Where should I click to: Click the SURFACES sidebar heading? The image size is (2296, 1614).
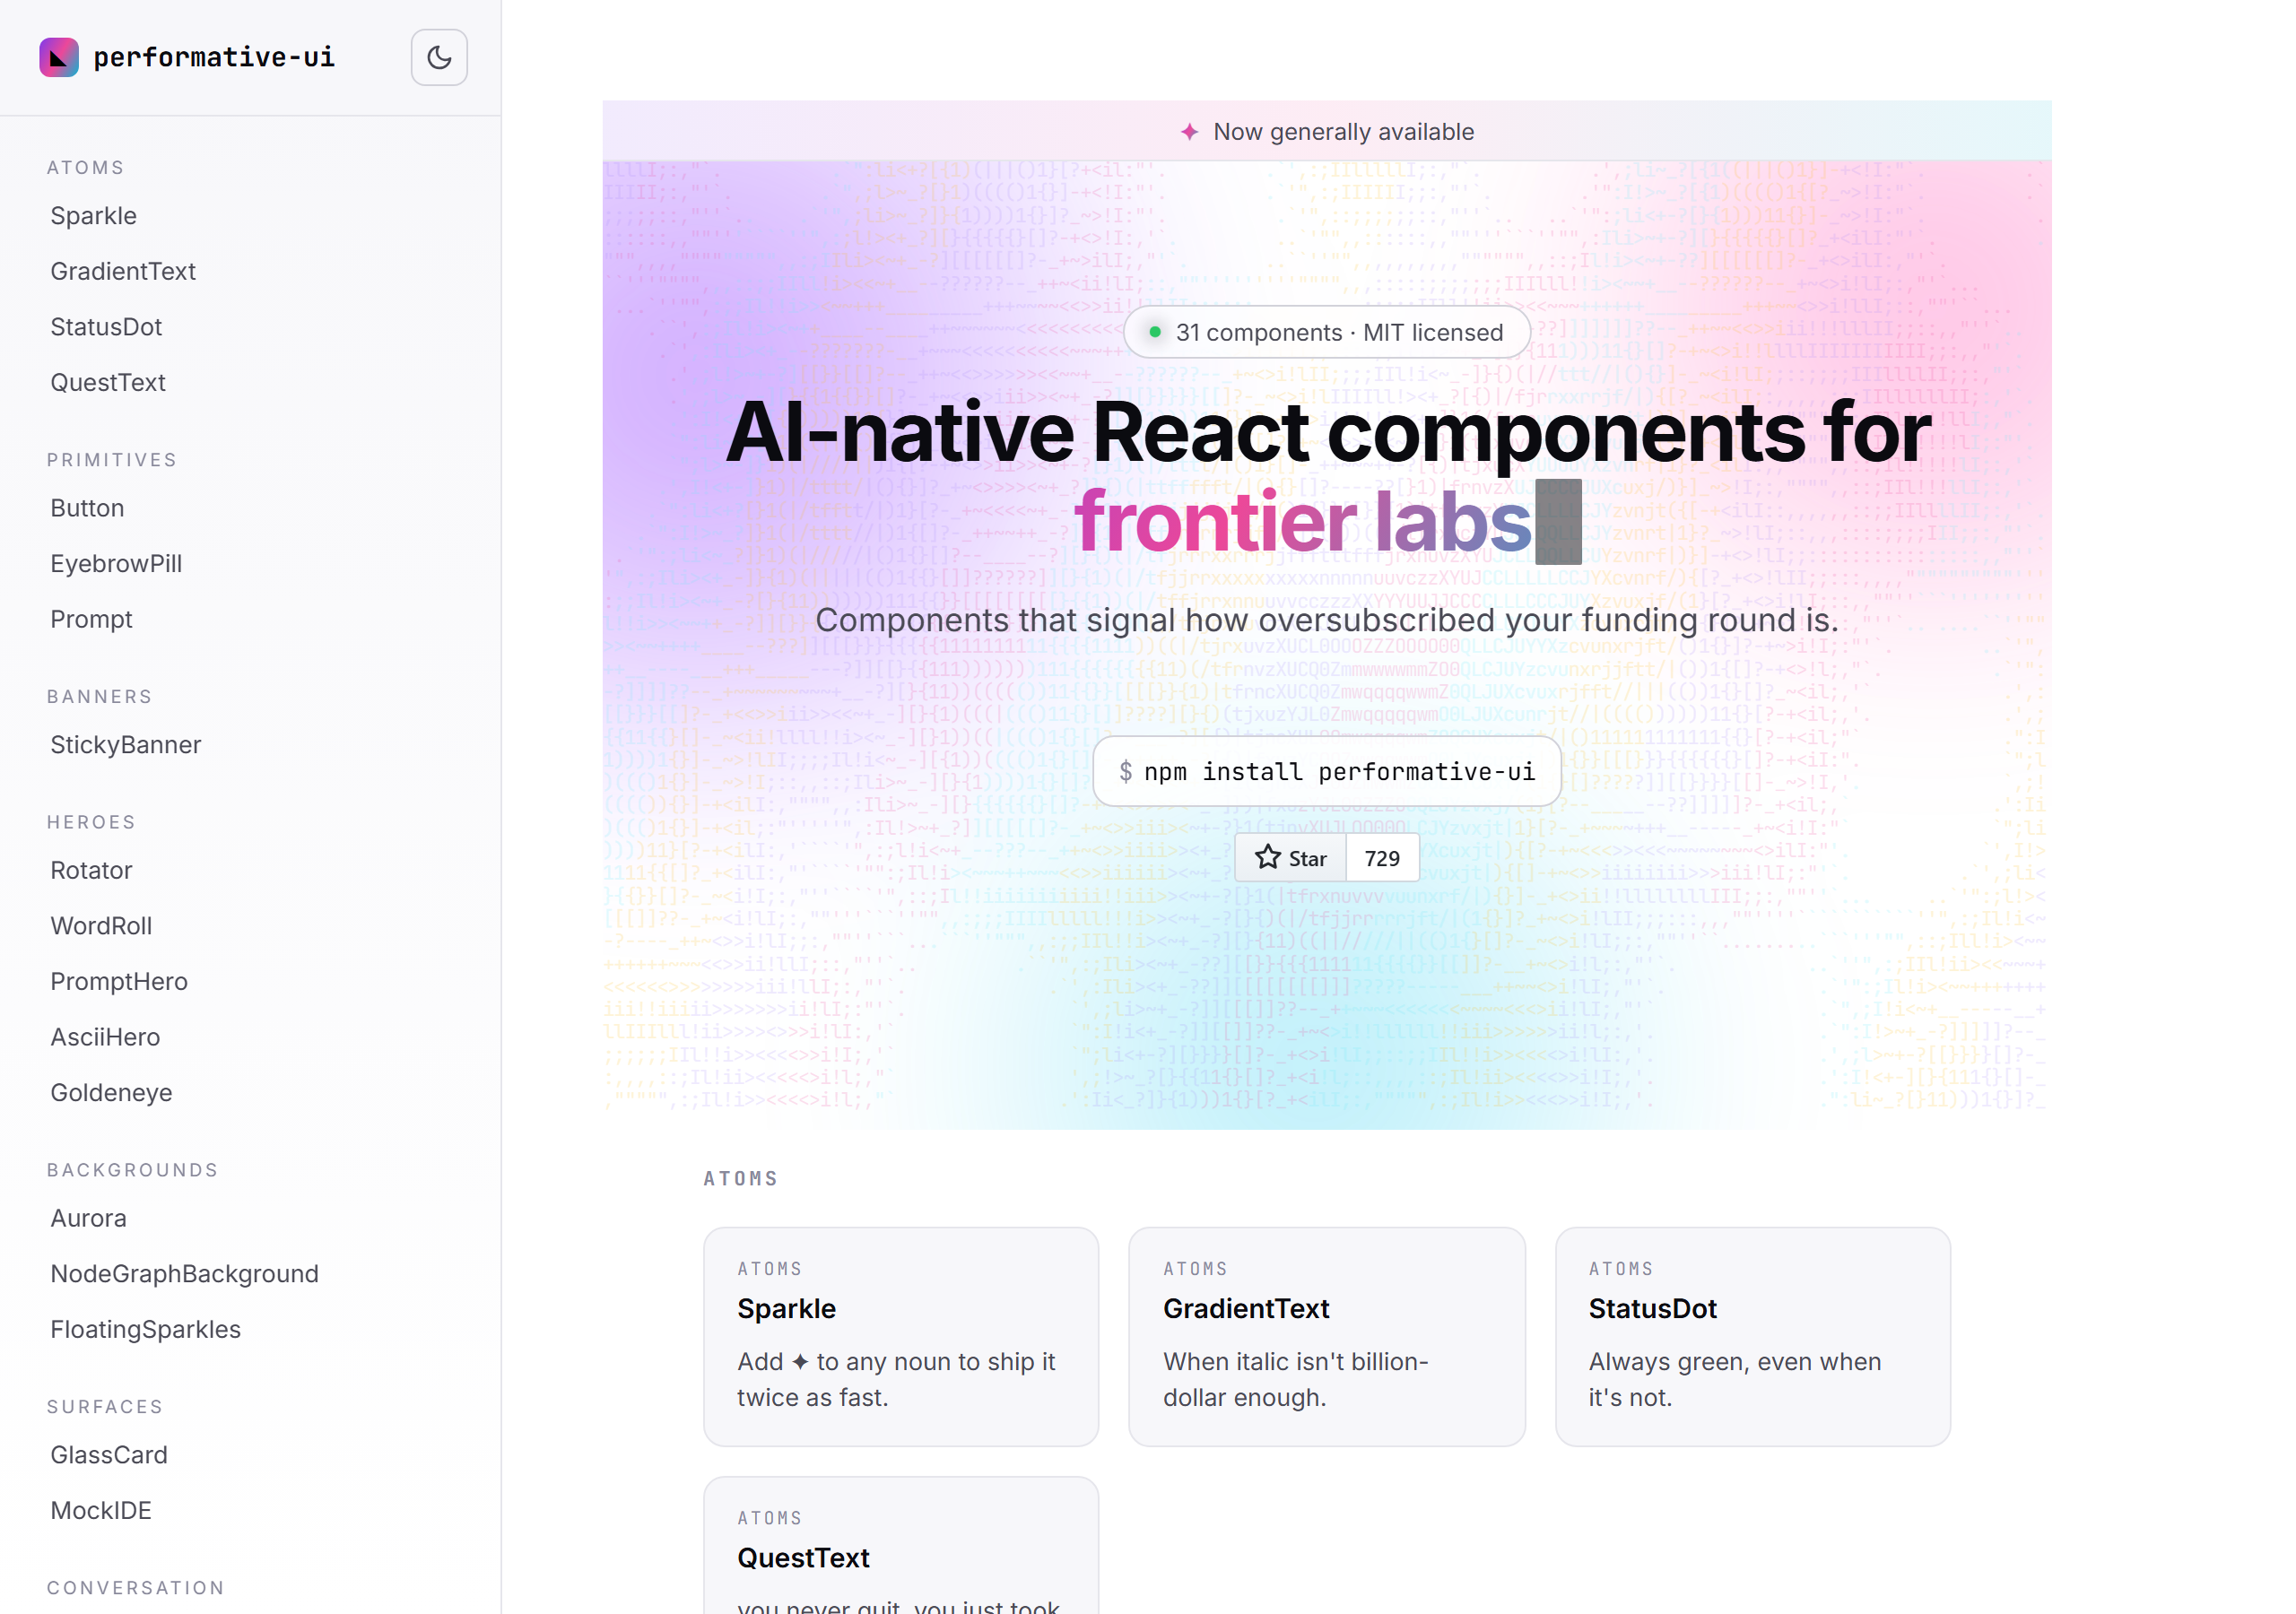(x=104, y=1407)
